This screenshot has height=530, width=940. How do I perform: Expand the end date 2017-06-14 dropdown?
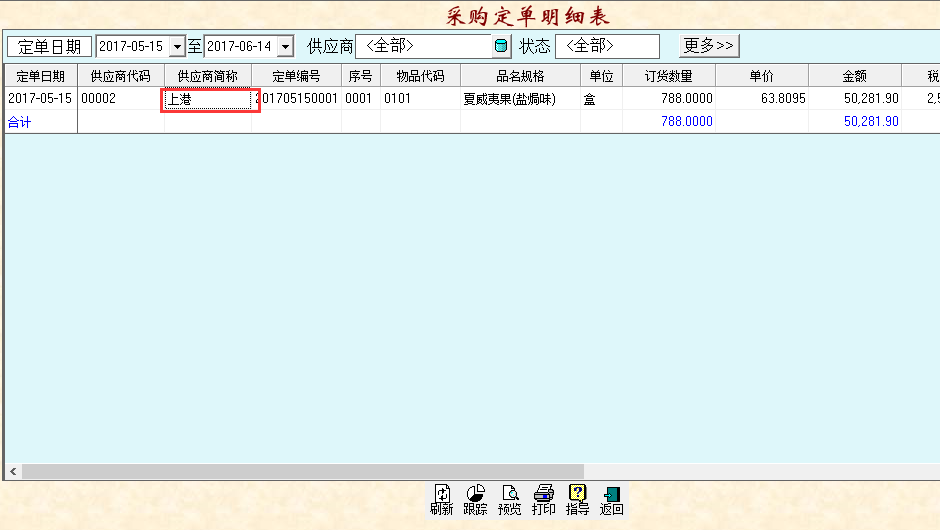[285, 46]
